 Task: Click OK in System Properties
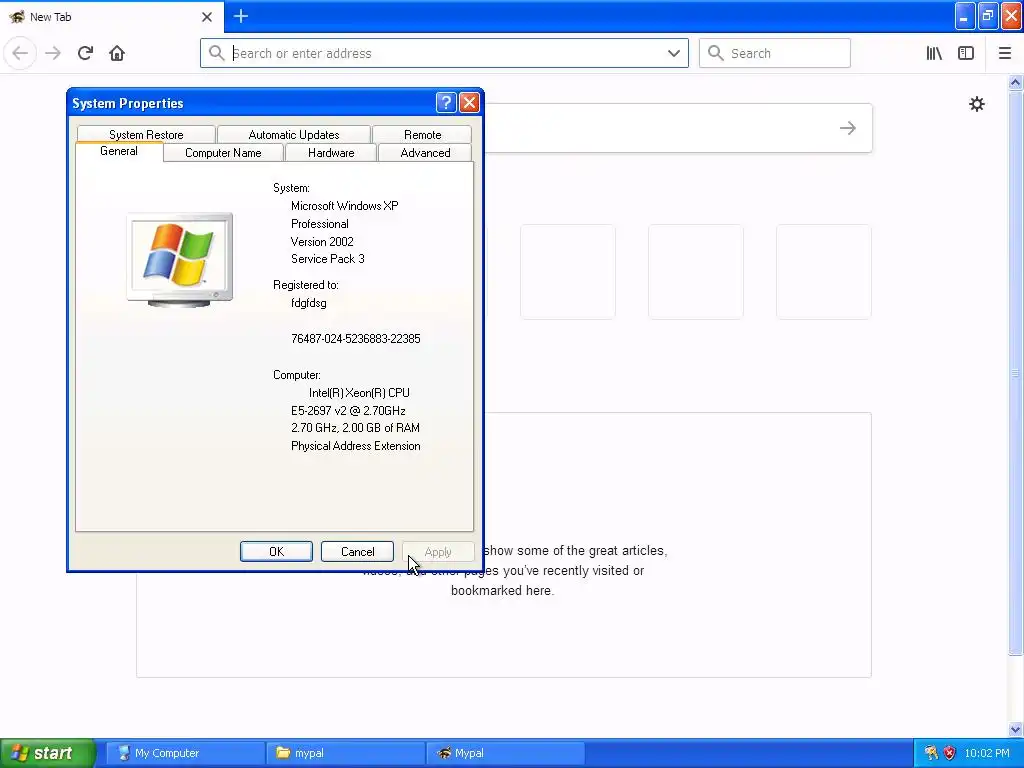pyautogui.click(x=276, y=552)
